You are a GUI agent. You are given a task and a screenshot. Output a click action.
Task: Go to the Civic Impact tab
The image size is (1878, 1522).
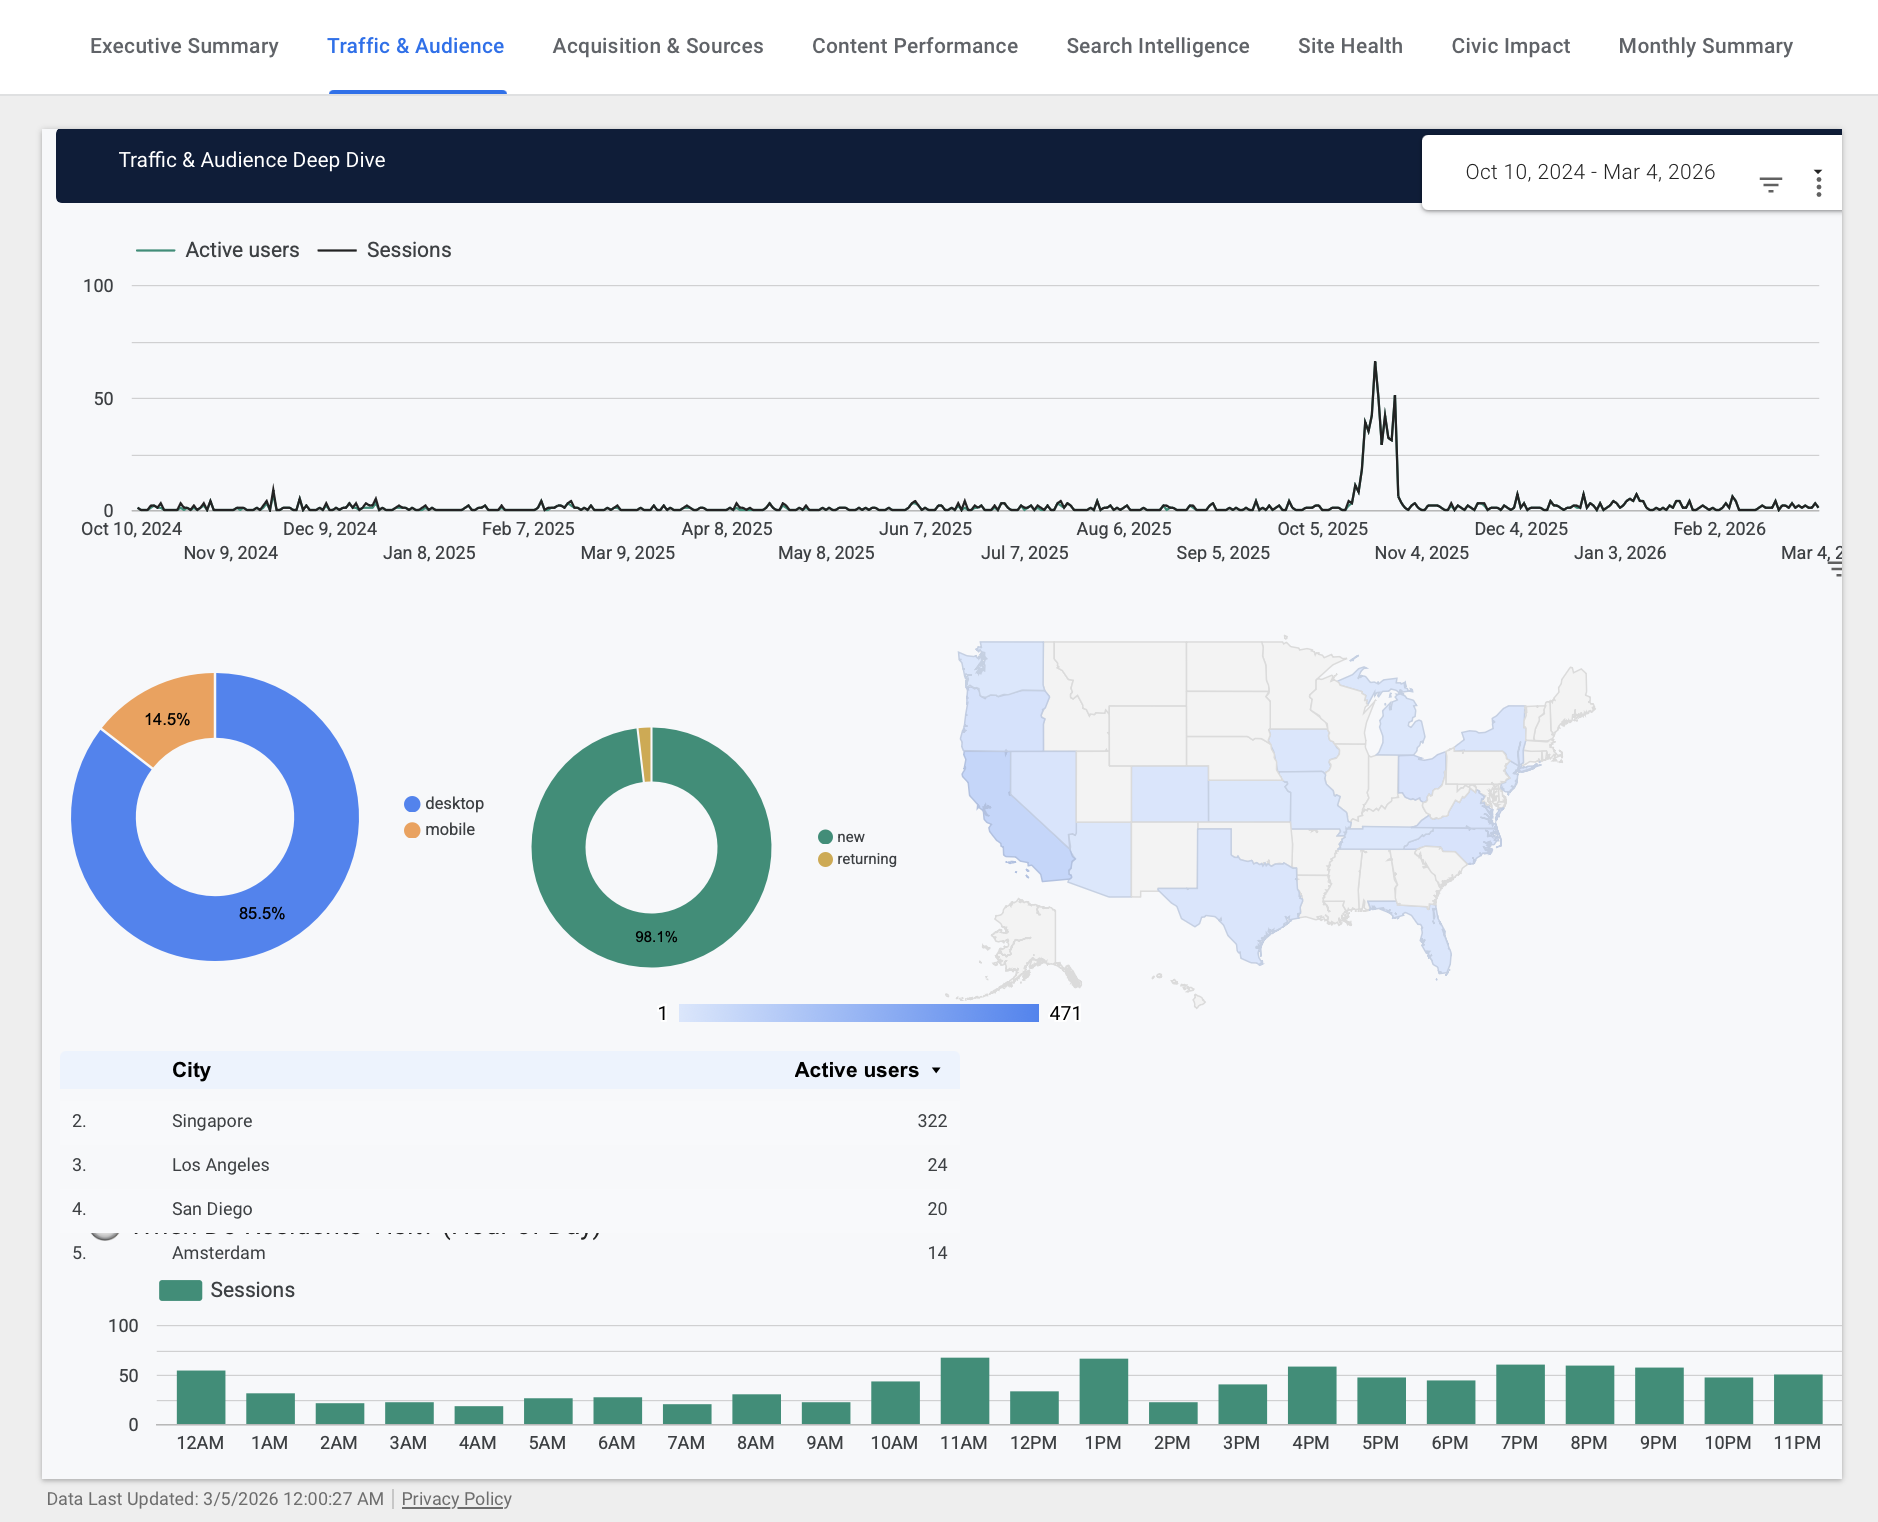tap(1510, 46)
